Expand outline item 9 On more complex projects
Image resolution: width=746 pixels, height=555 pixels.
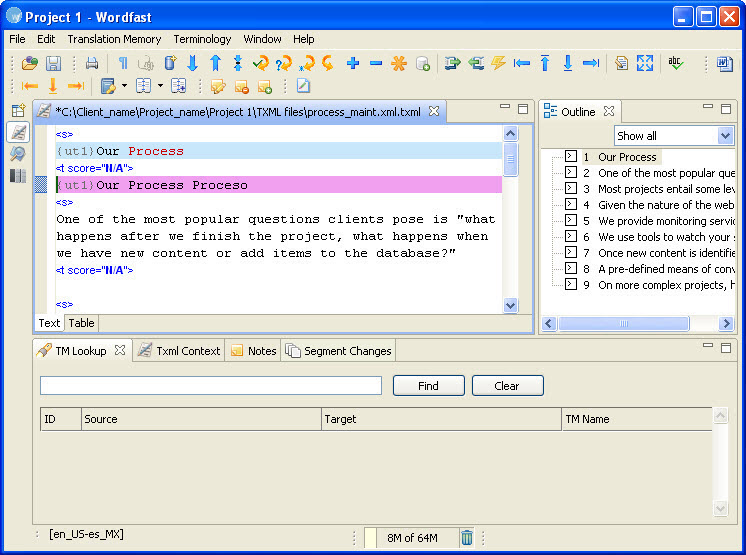click(571, 284)
